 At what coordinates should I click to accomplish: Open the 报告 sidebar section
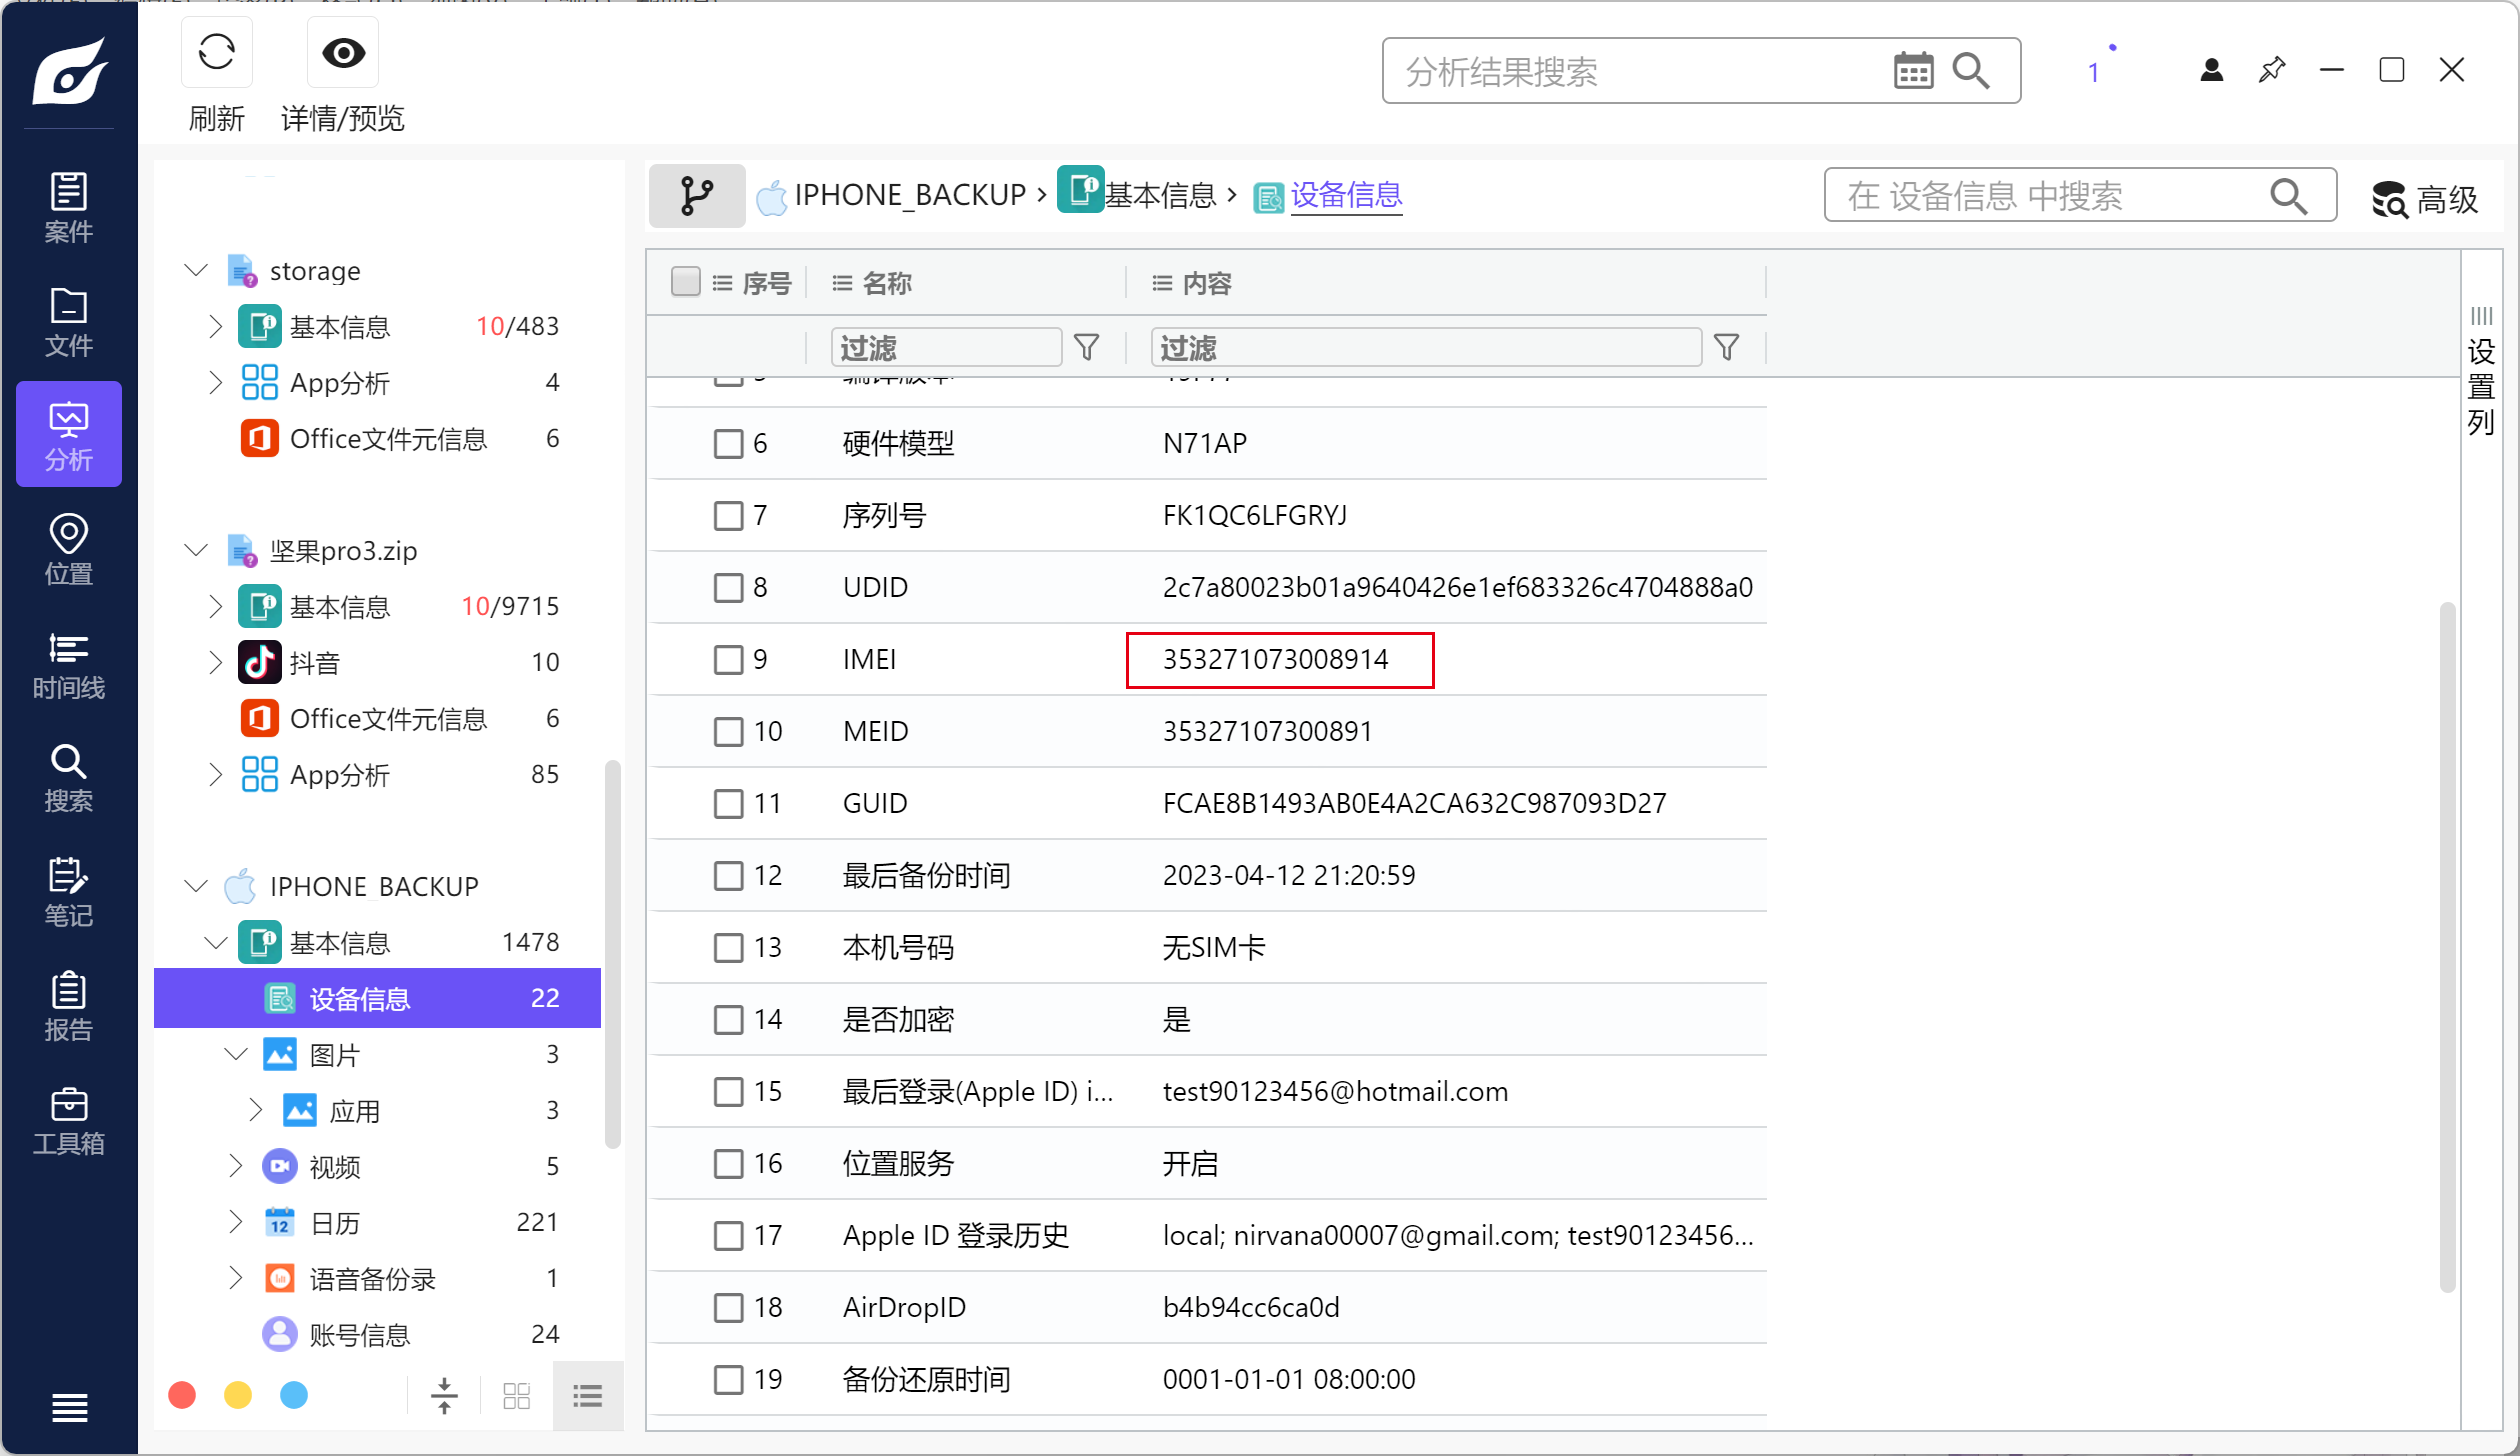68,1006
